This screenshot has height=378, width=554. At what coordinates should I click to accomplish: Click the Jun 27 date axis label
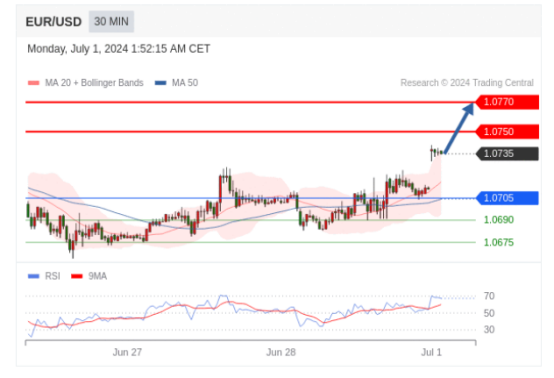(127, 352)
